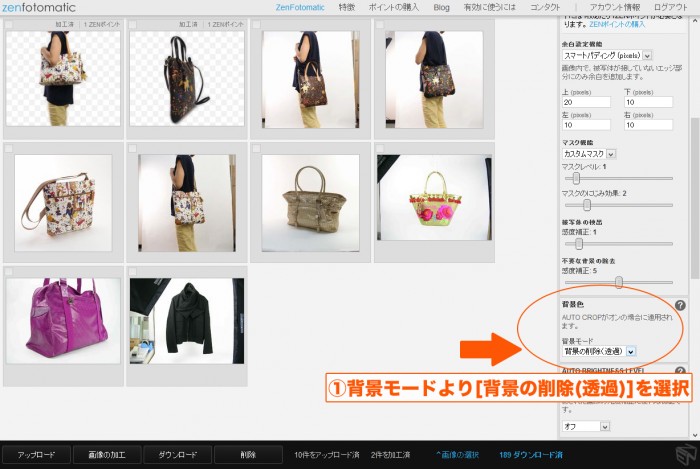Click the アップロード button
This screenshot has height=469, width=700.
pyautogui.click(x=43, y=455)
